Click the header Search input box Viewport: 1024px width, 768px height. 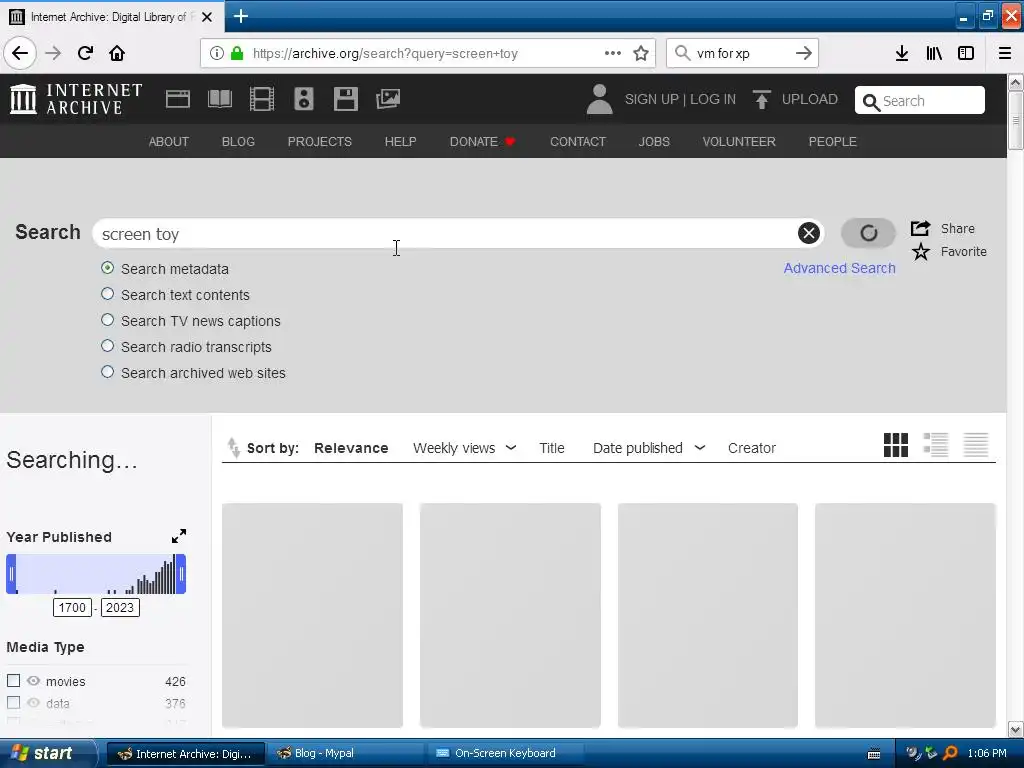tap(920, 101)
